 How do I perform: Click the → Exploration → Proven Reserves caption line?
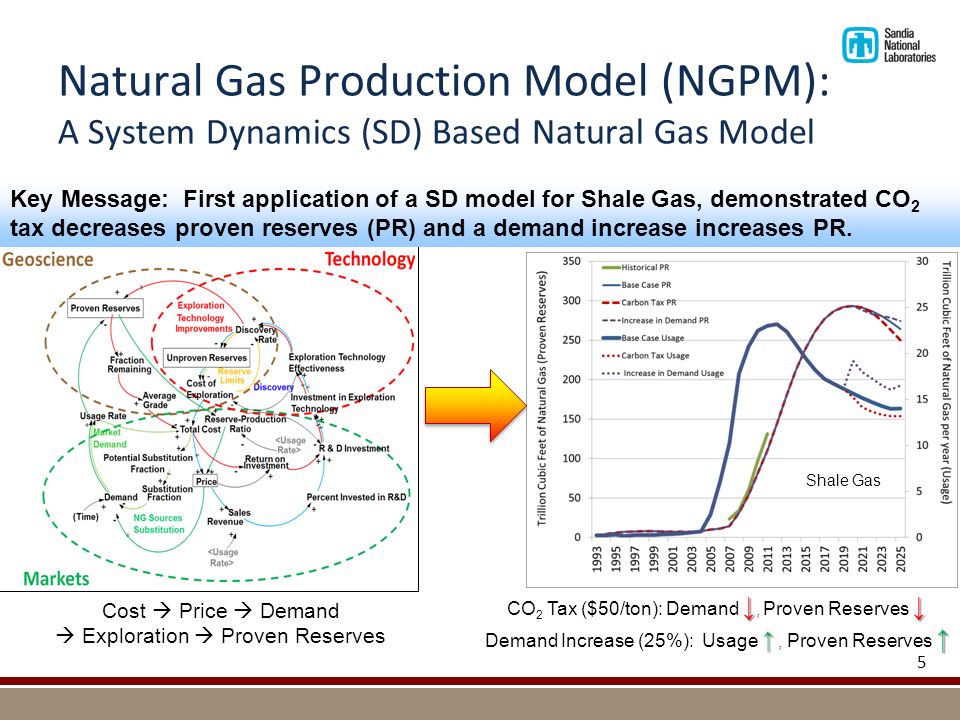[x=220, y=636]
